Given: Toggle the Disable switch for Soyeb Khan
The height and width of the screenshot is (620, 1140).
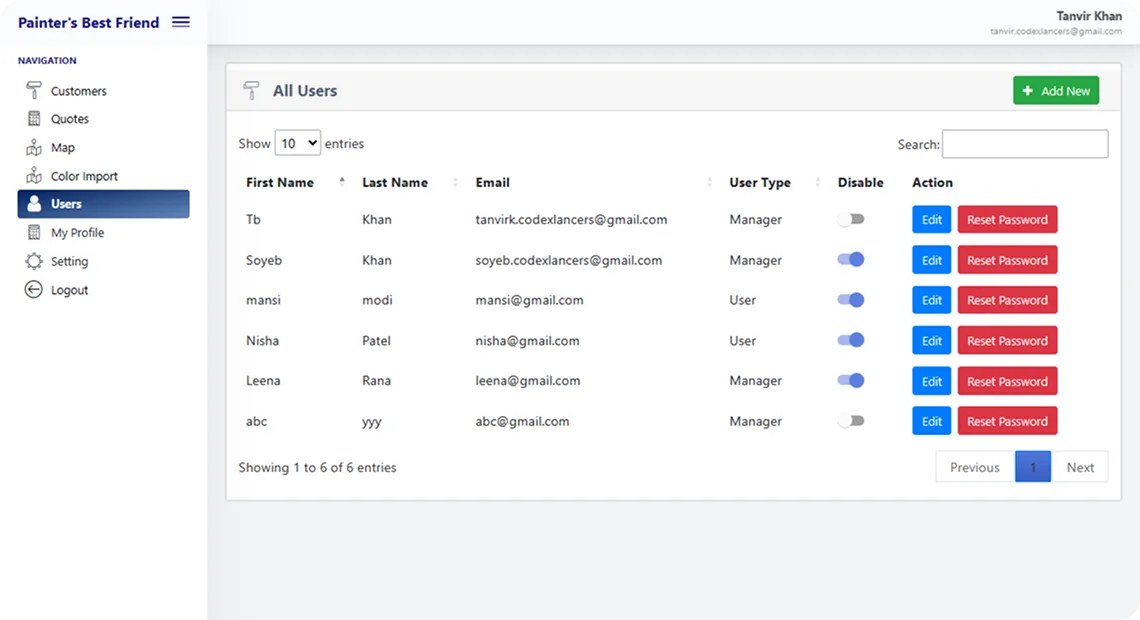Looking at the screenshot, I should coord(851,259).
